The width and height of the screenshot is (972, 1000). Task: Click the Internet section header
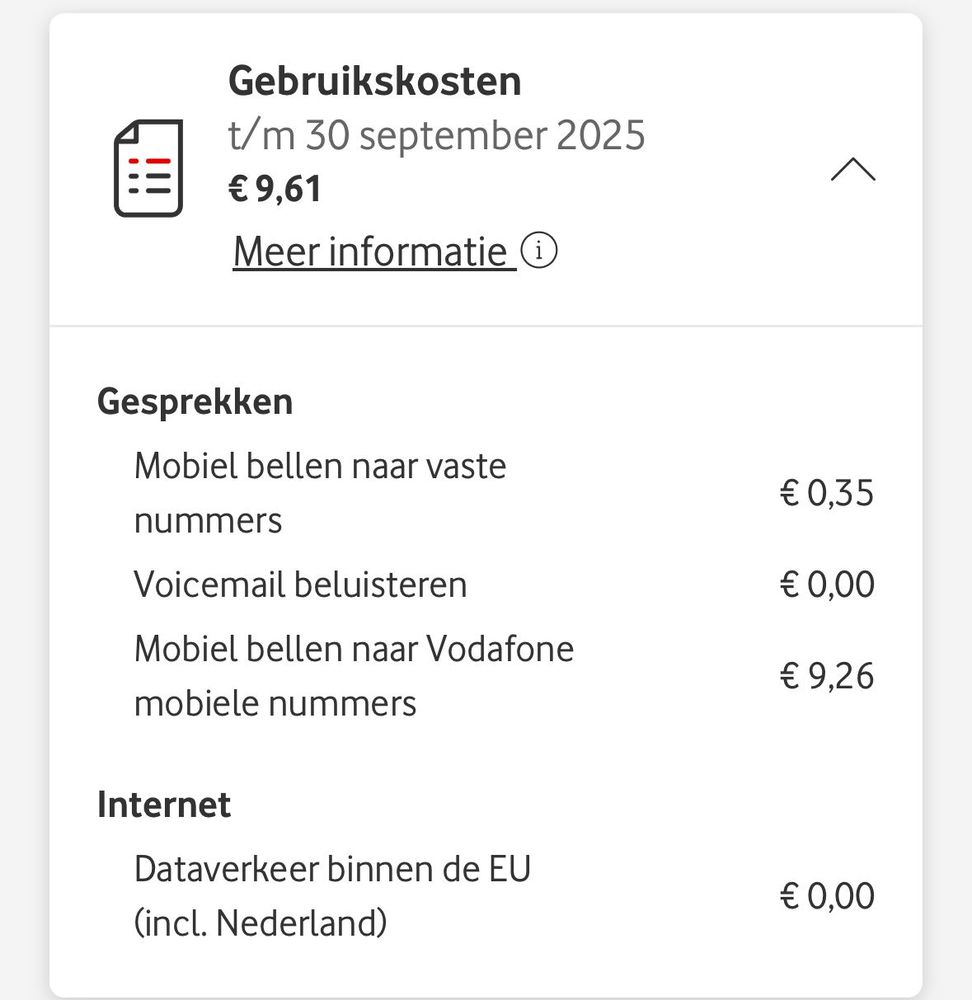[x=164, y=805]
